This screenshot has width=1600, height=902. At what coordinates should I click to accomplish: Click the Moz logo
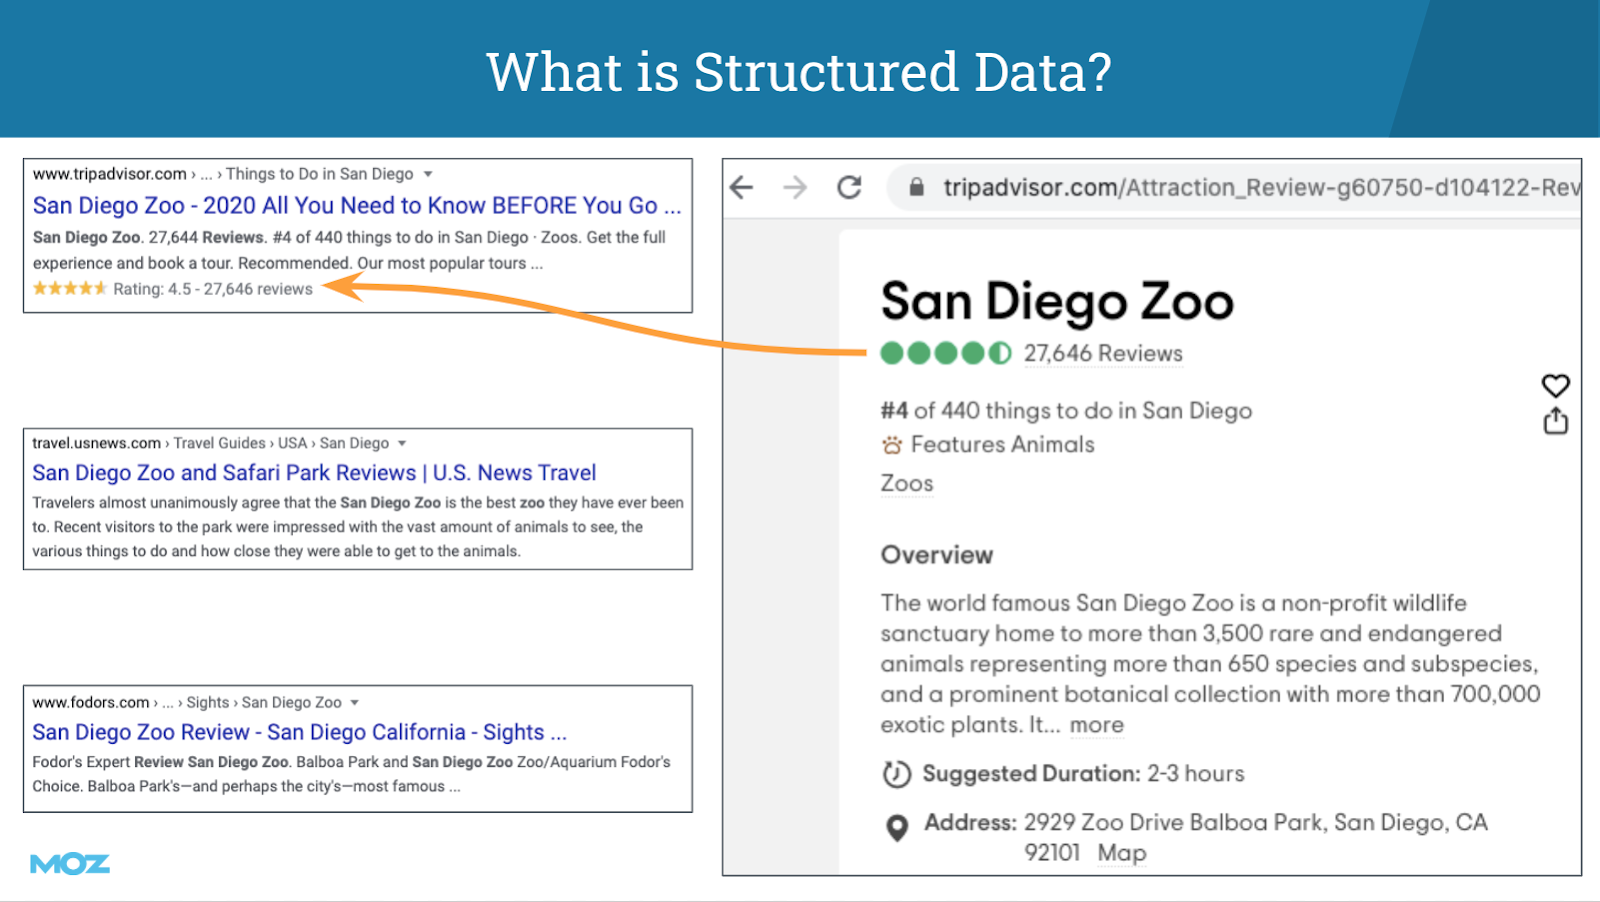69,864
